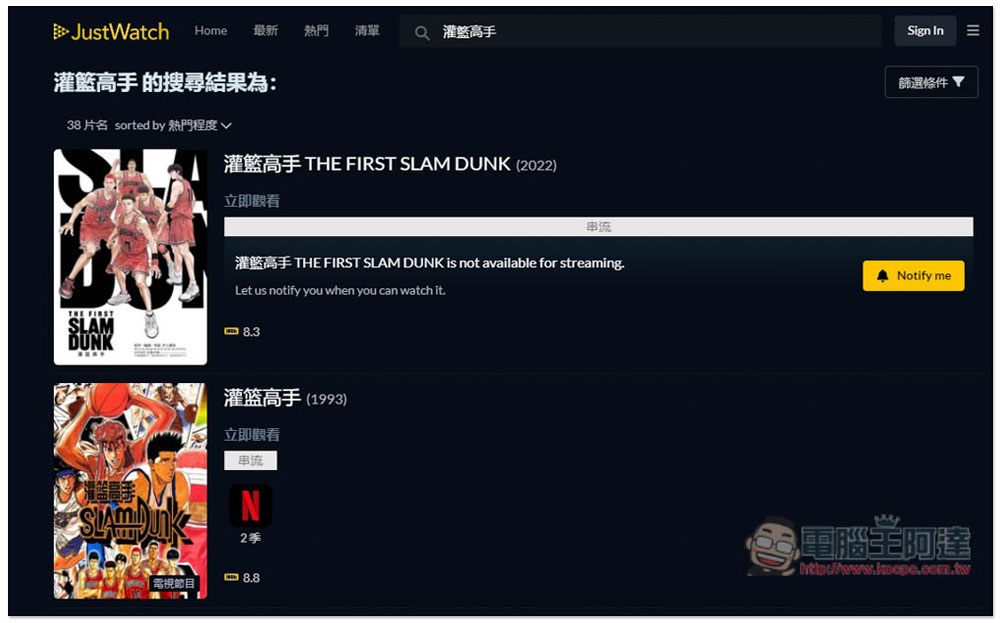Click the Sign In button
Image resolution: width=1000 pixels, height=623 pixels.
(925, 31)
